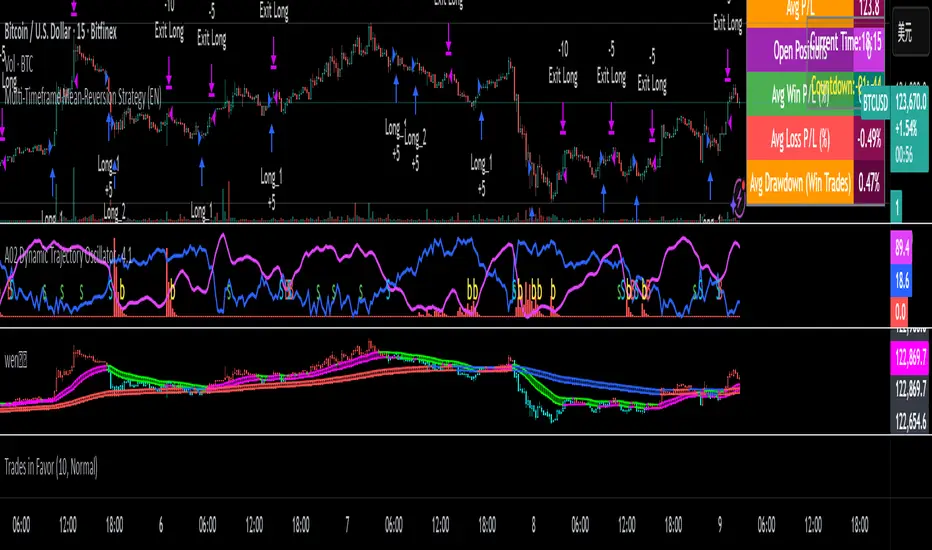Click the date label 9 on the time axis

coord(720,525)
